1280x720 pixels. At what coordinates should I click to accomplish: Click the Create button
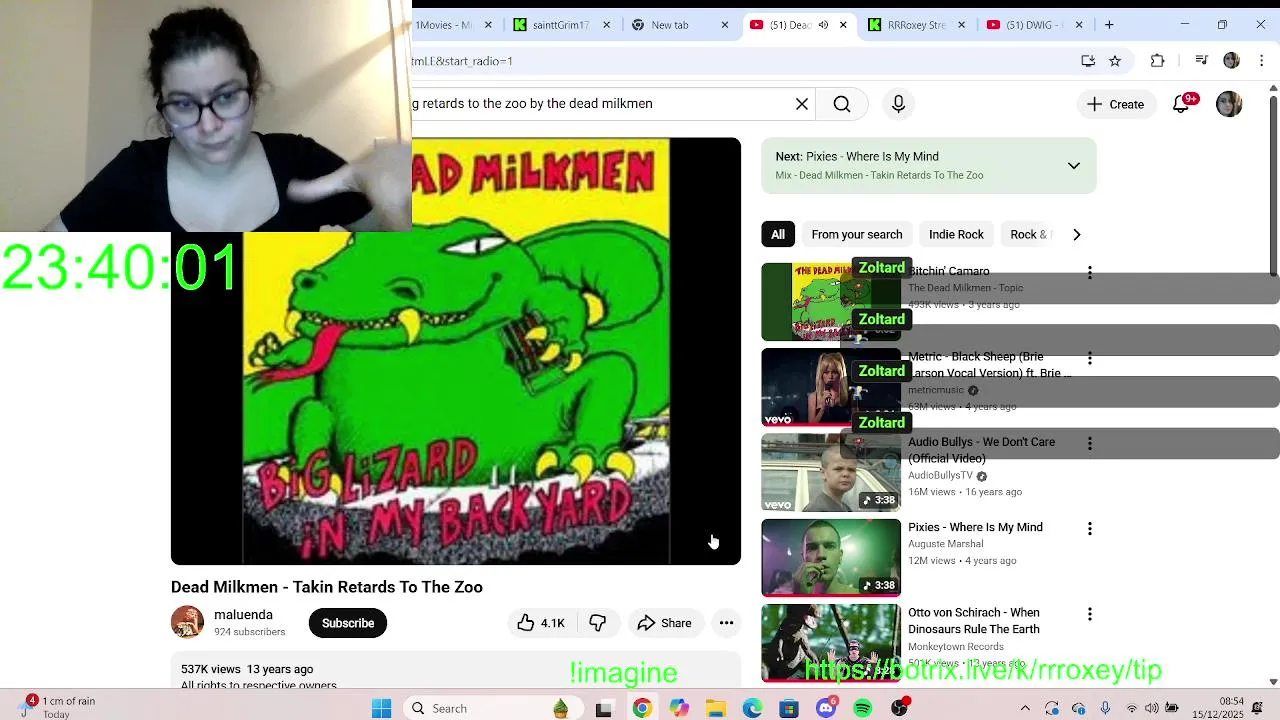(x=1115, y=104)
